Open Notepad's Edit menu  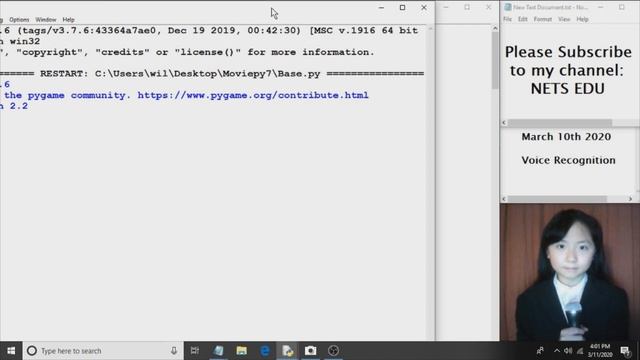coord(523,19)
